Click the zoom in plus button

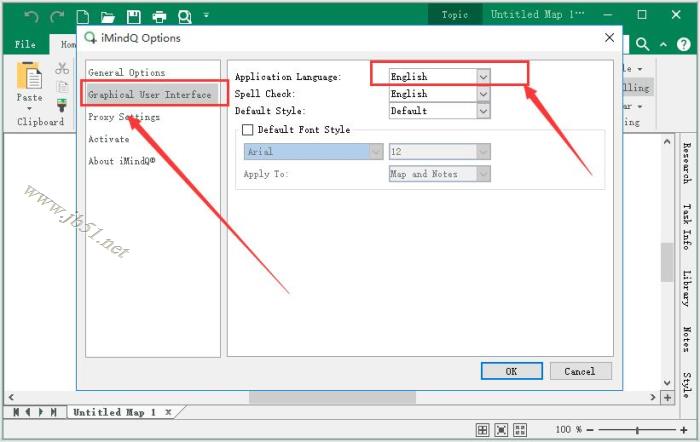[x=683, y=430]
